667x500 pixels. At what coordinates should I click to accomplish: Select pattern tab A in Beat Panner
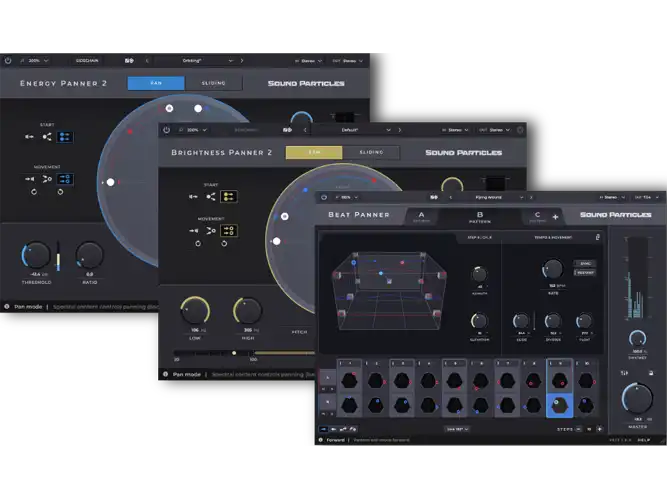(x=422, y=216)
